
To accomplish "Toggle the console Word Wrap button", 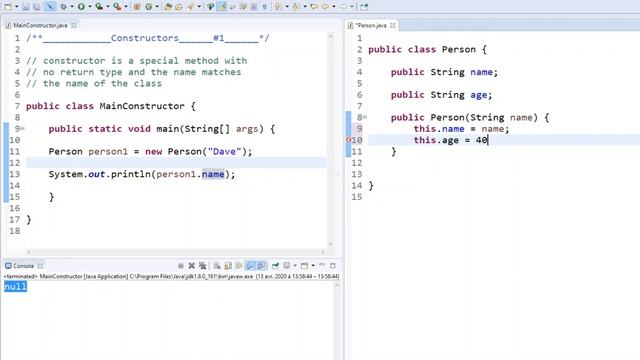I will click(239, 266).
